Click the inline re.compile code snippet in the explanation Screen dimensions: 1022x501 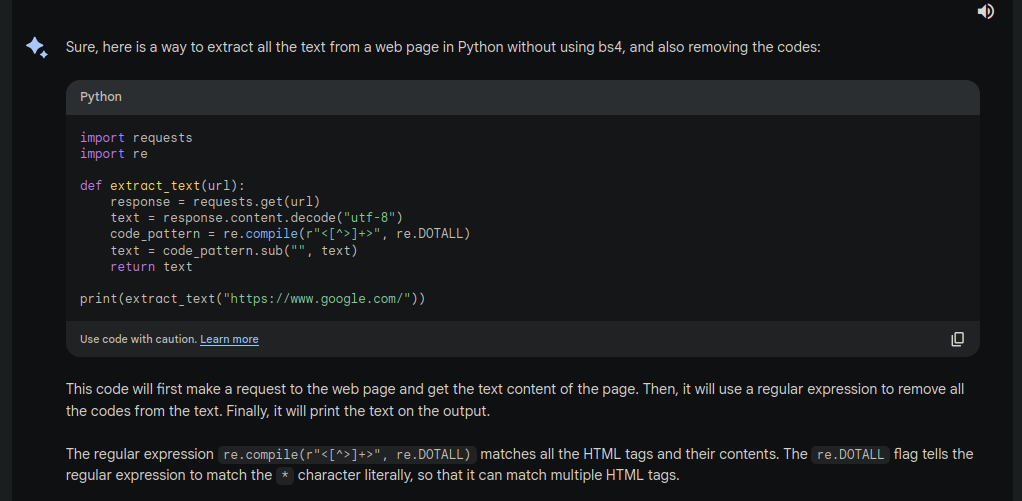click(x=347, y=454)
